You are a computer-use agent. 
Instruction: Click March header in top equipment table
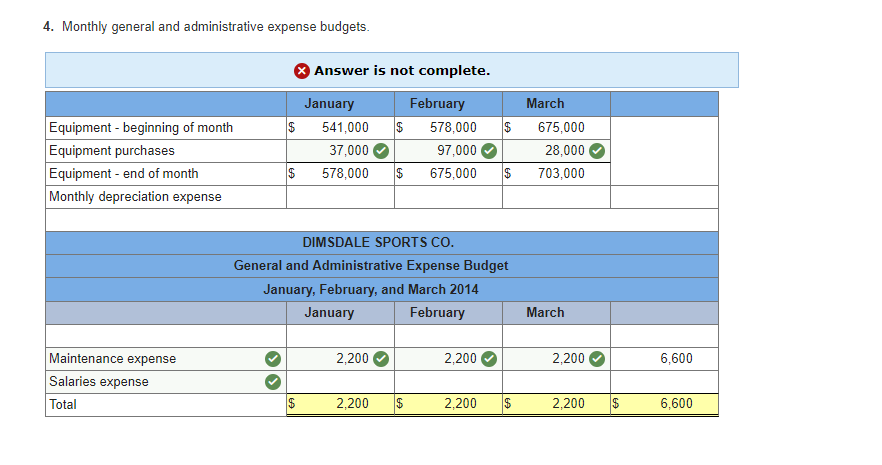(545, 103)
